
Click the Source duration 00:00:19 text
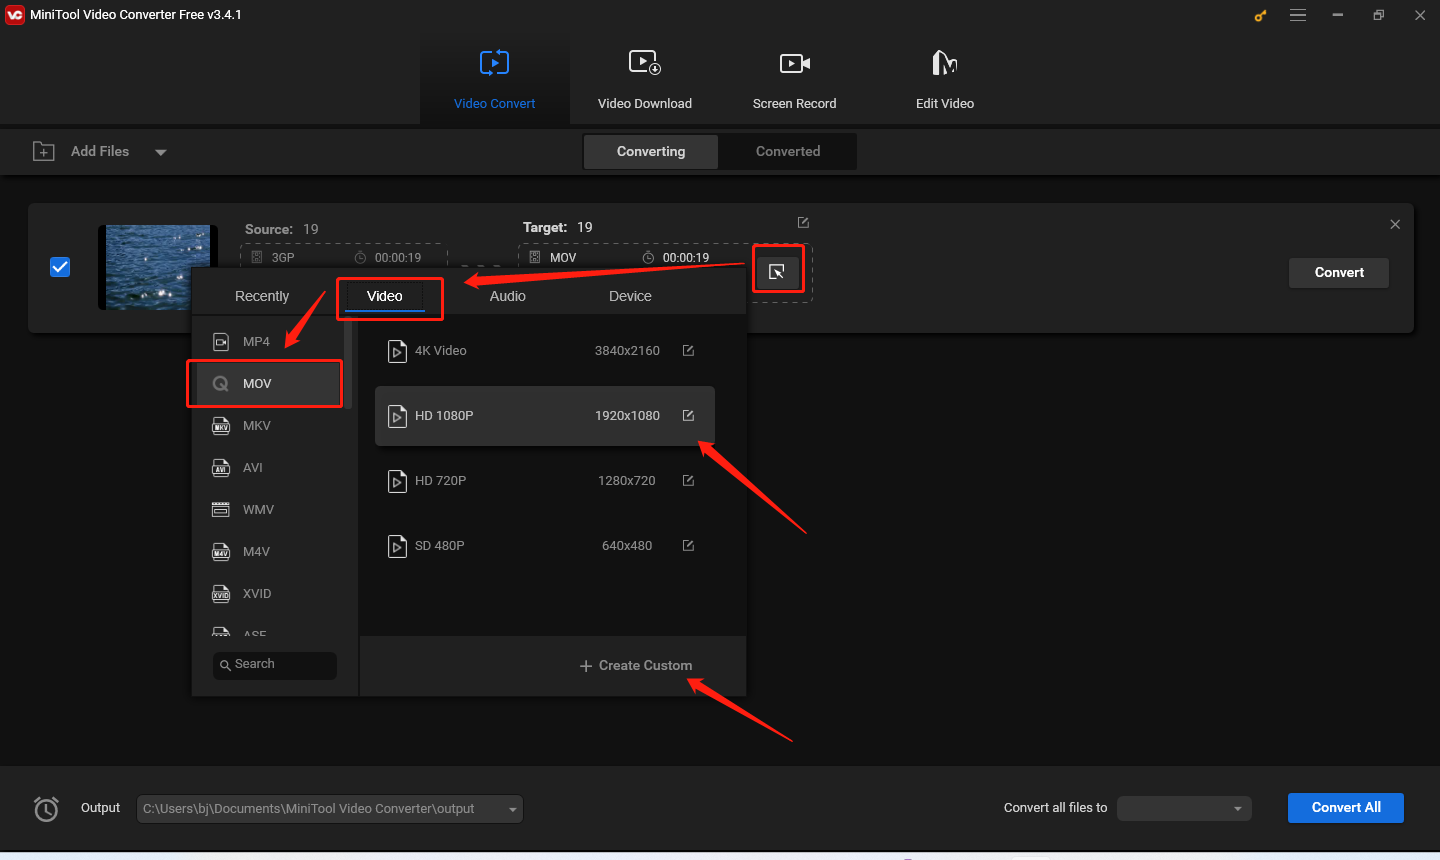click(x=398, y=258)
